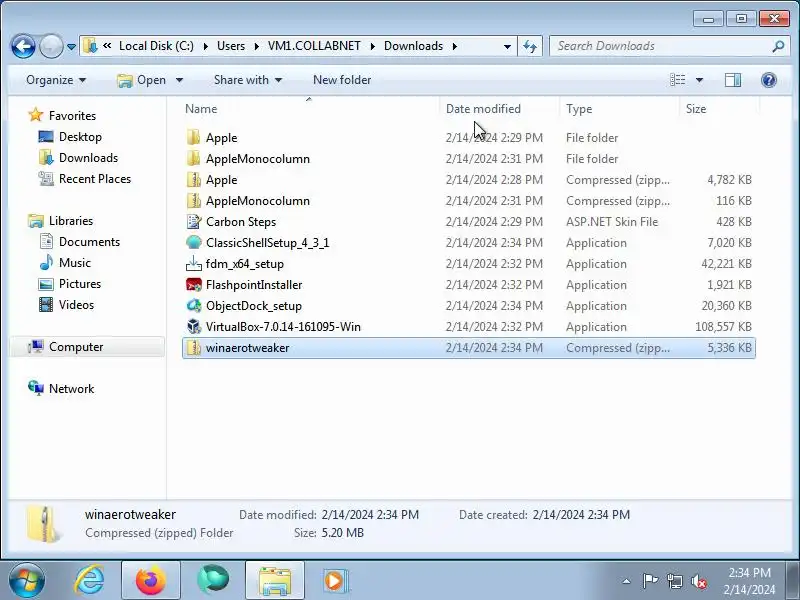
Task: Sort by the Type column header
Action: tap(579, 109)
